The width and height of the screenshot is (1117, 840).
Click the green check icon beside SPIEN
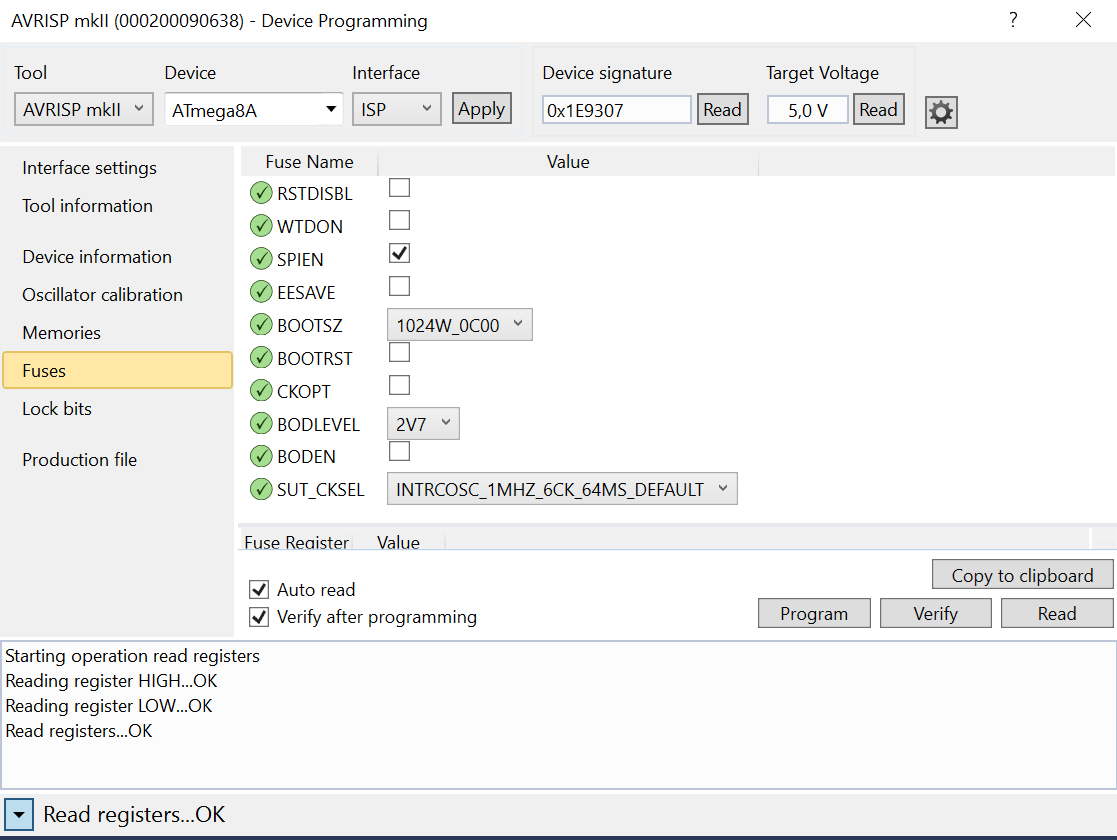point(261,259)
